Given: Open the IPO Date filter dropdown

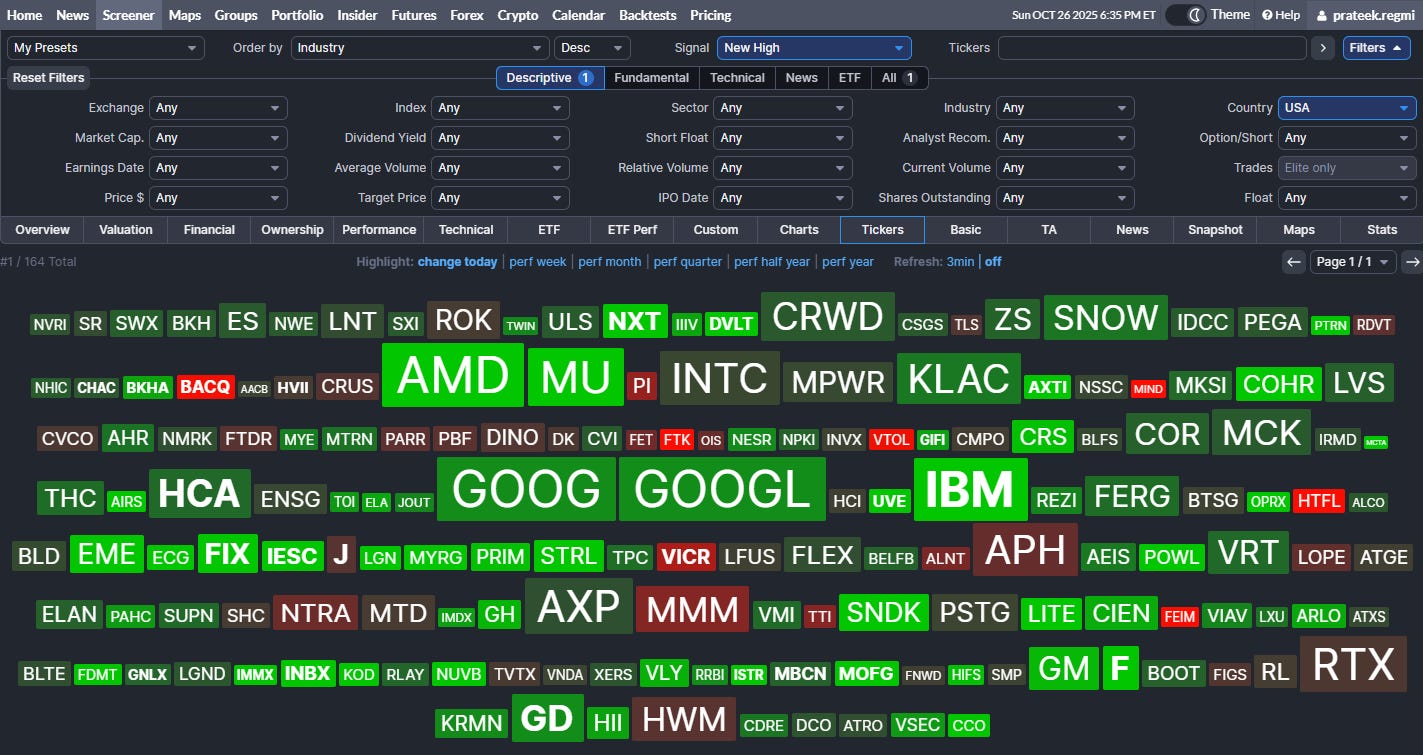Looking at the screenshot, I should click(783, 198).
